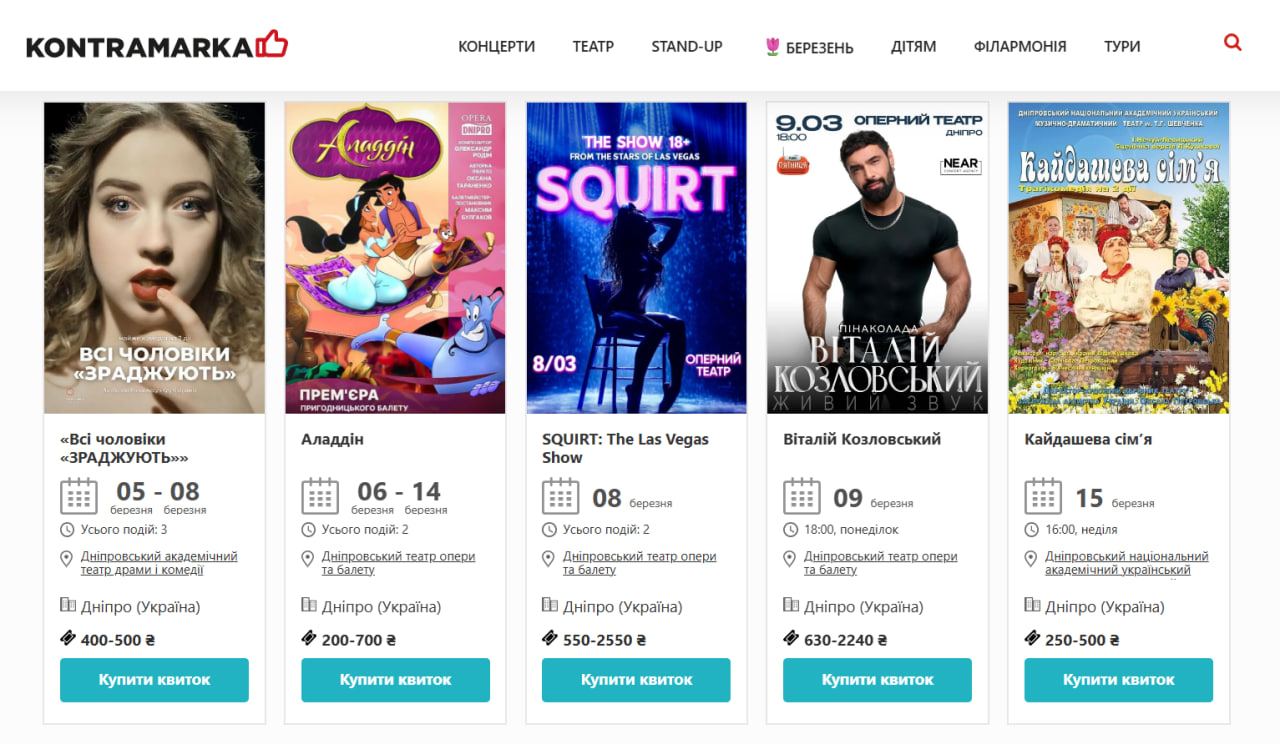This screenshot has height=744, width=1280.
Task: Open Дніпровський академічний театр драми і комедії link
Action: point(159,563)
